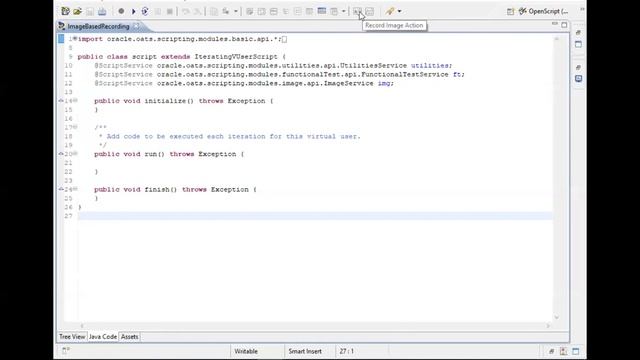The image size is (640, 360).
Task: Select the ImageBasedRecording editor tab
Action: [98, 26]
